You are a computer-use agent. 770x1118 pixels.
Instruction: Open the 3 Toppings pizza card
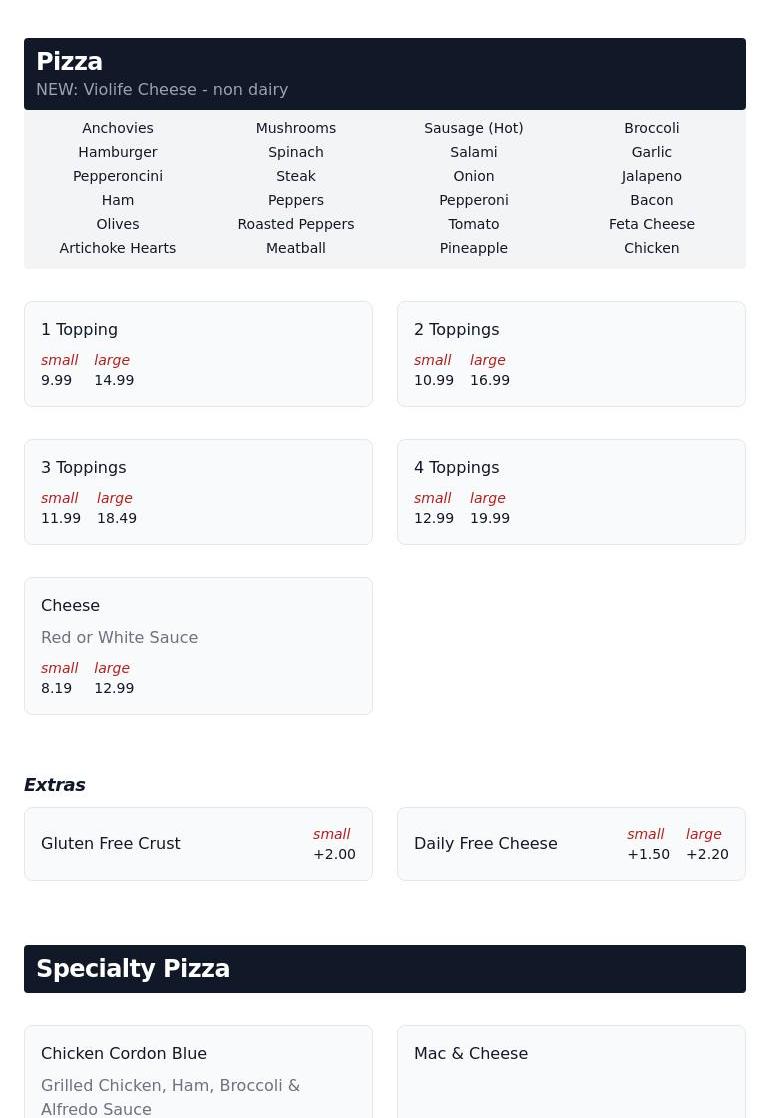click(x=198, y=492)
